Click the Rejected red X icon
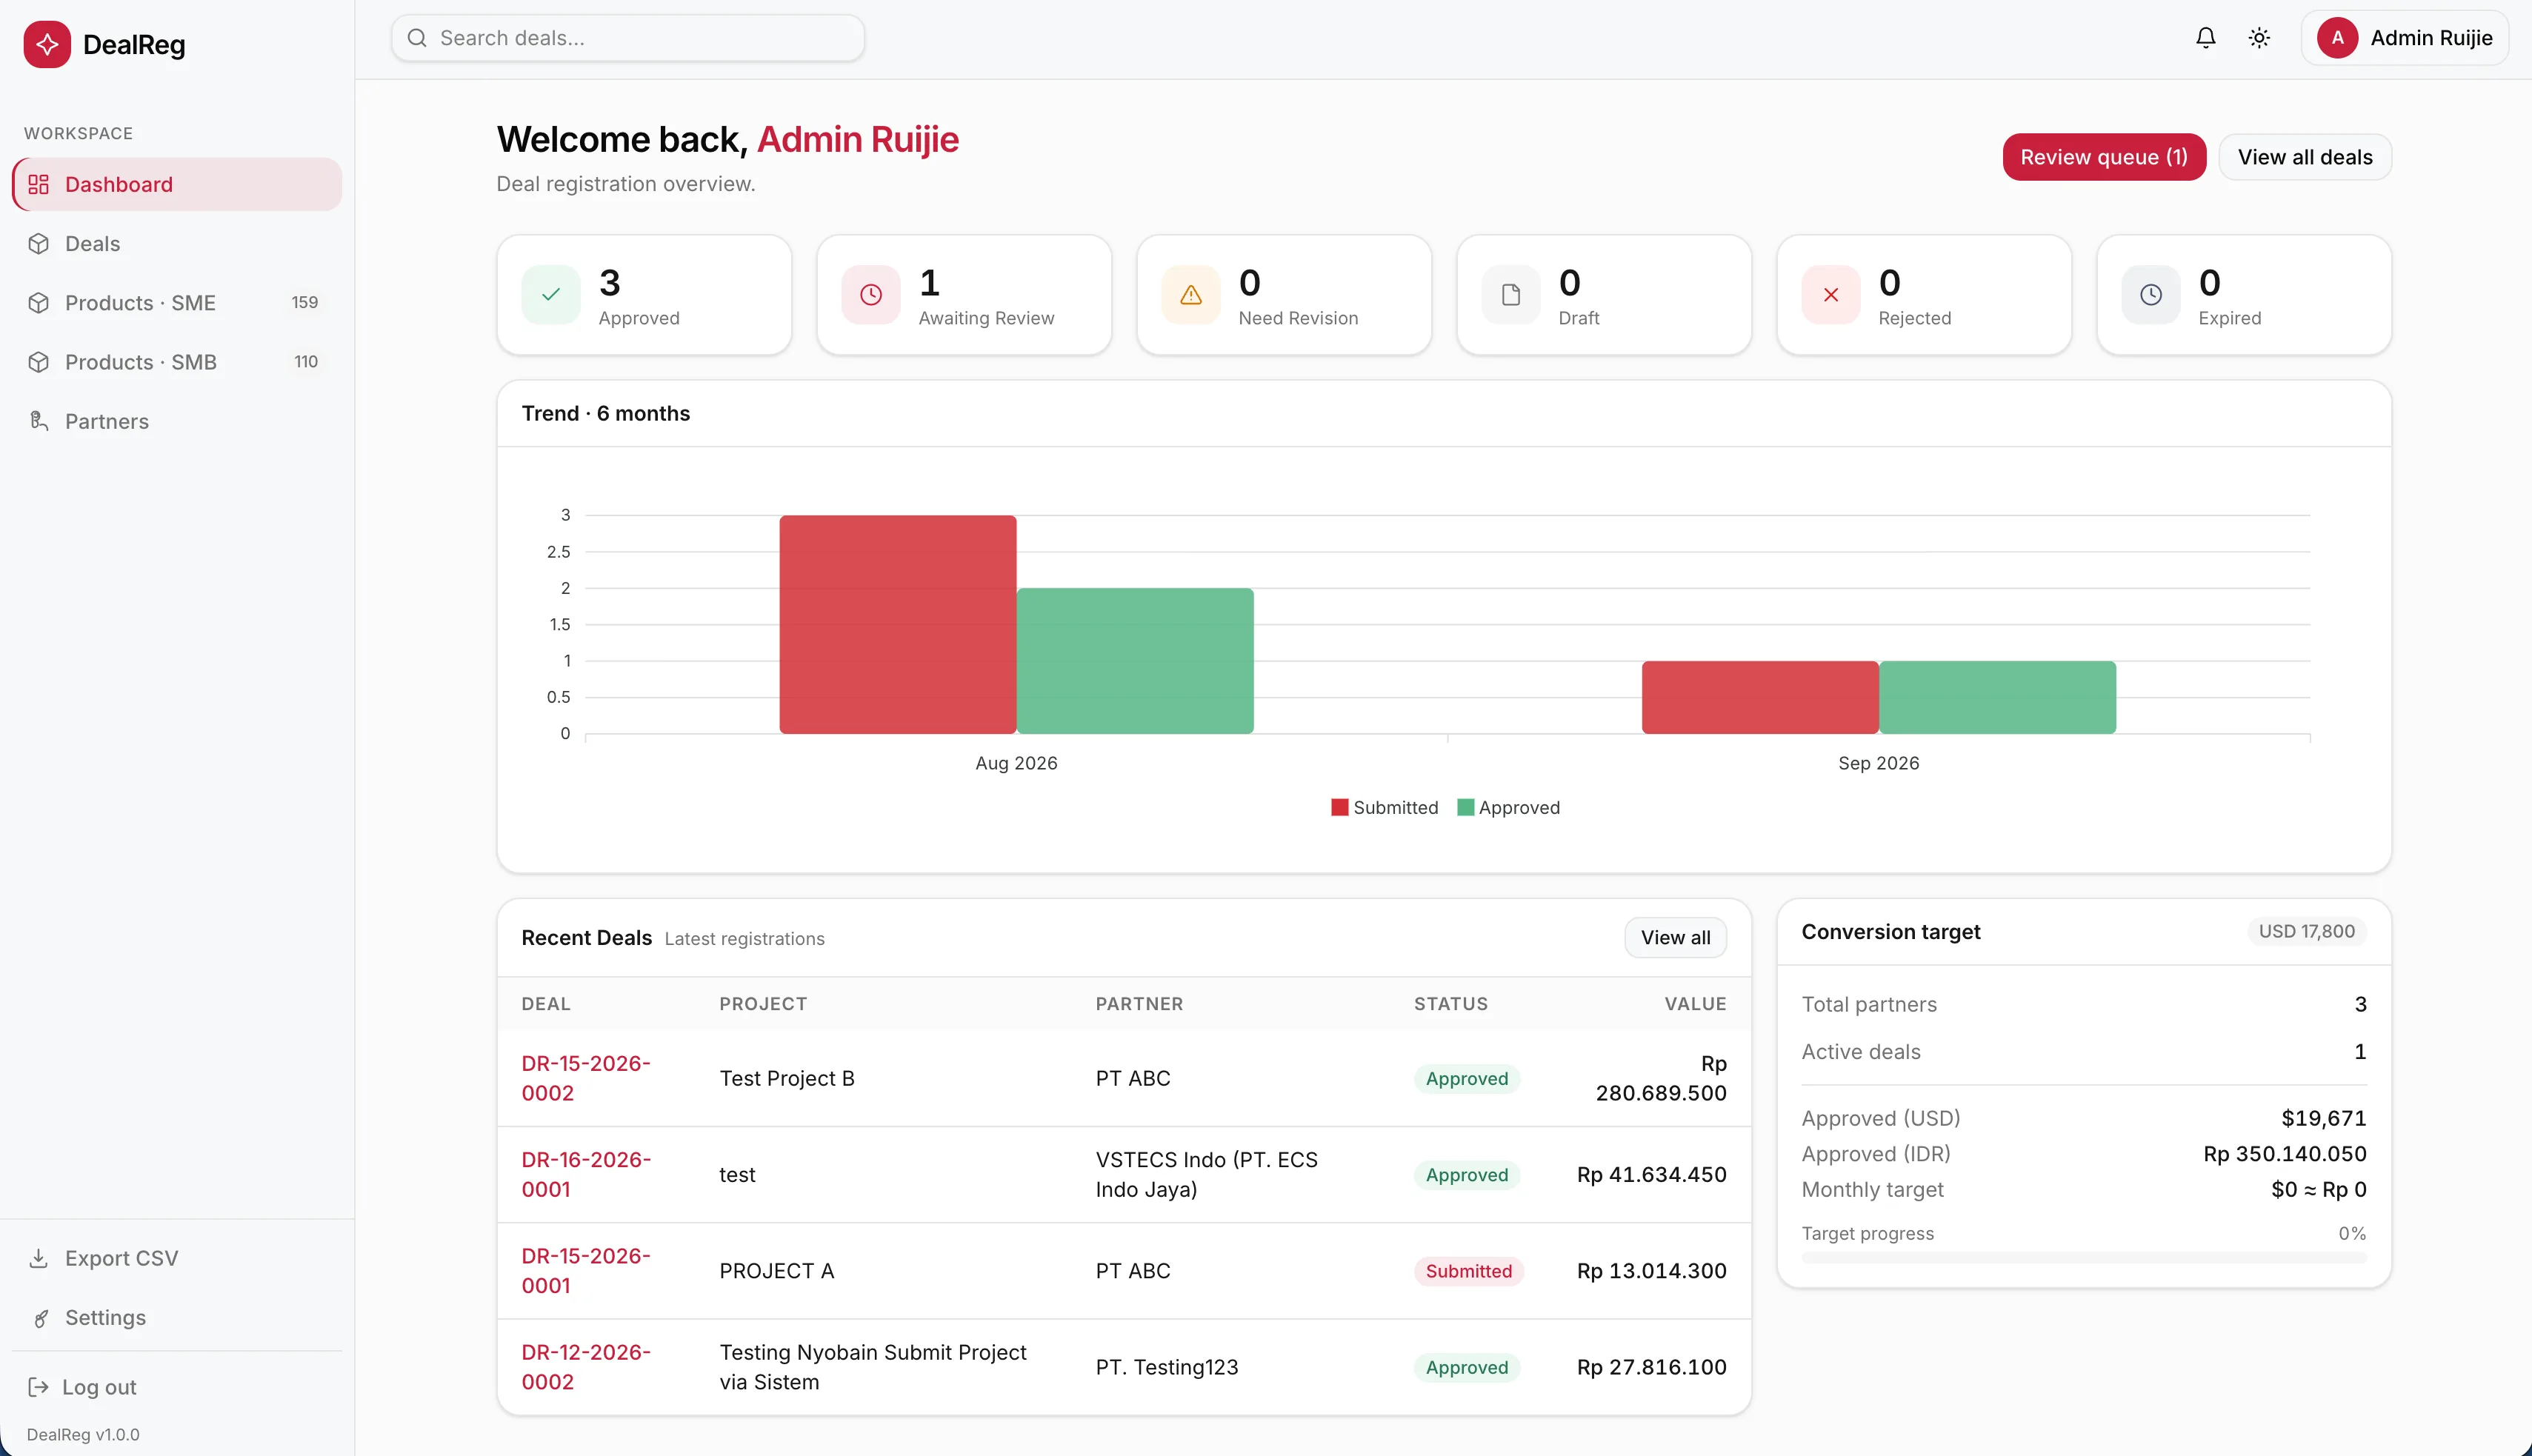The width and height of the screenshot is (2532, 1456). 1830,295
